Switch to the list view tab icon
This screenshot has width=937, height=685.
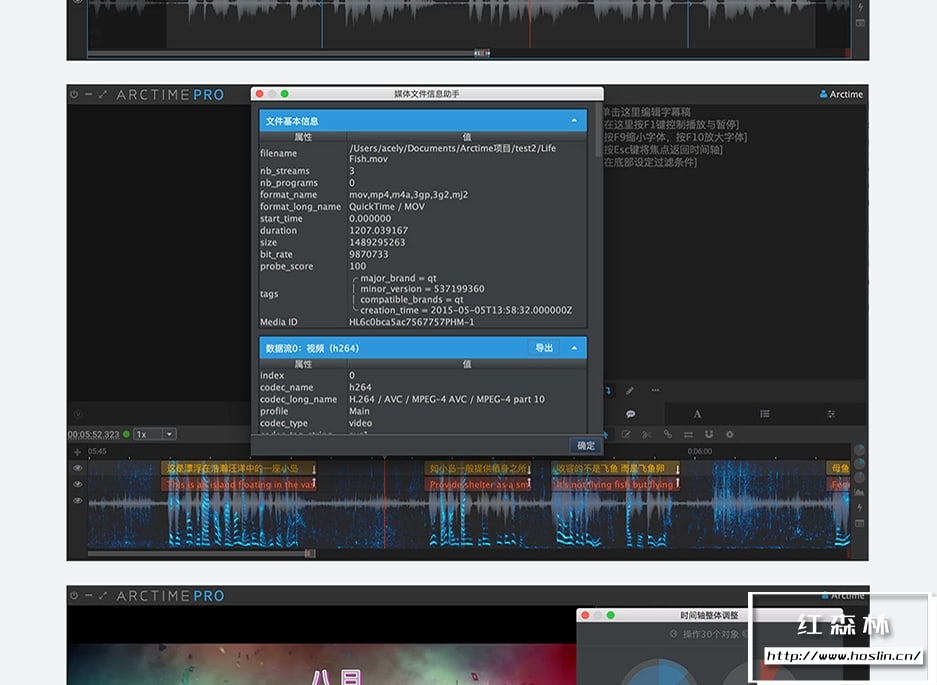point(764,414)
